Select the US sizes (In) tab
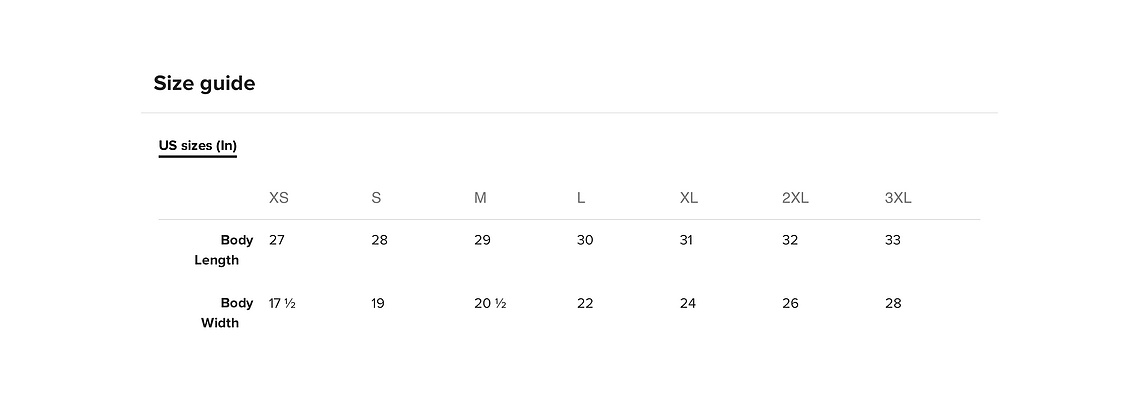Viewport: 1139px width, 419px height. click(198, 145)
